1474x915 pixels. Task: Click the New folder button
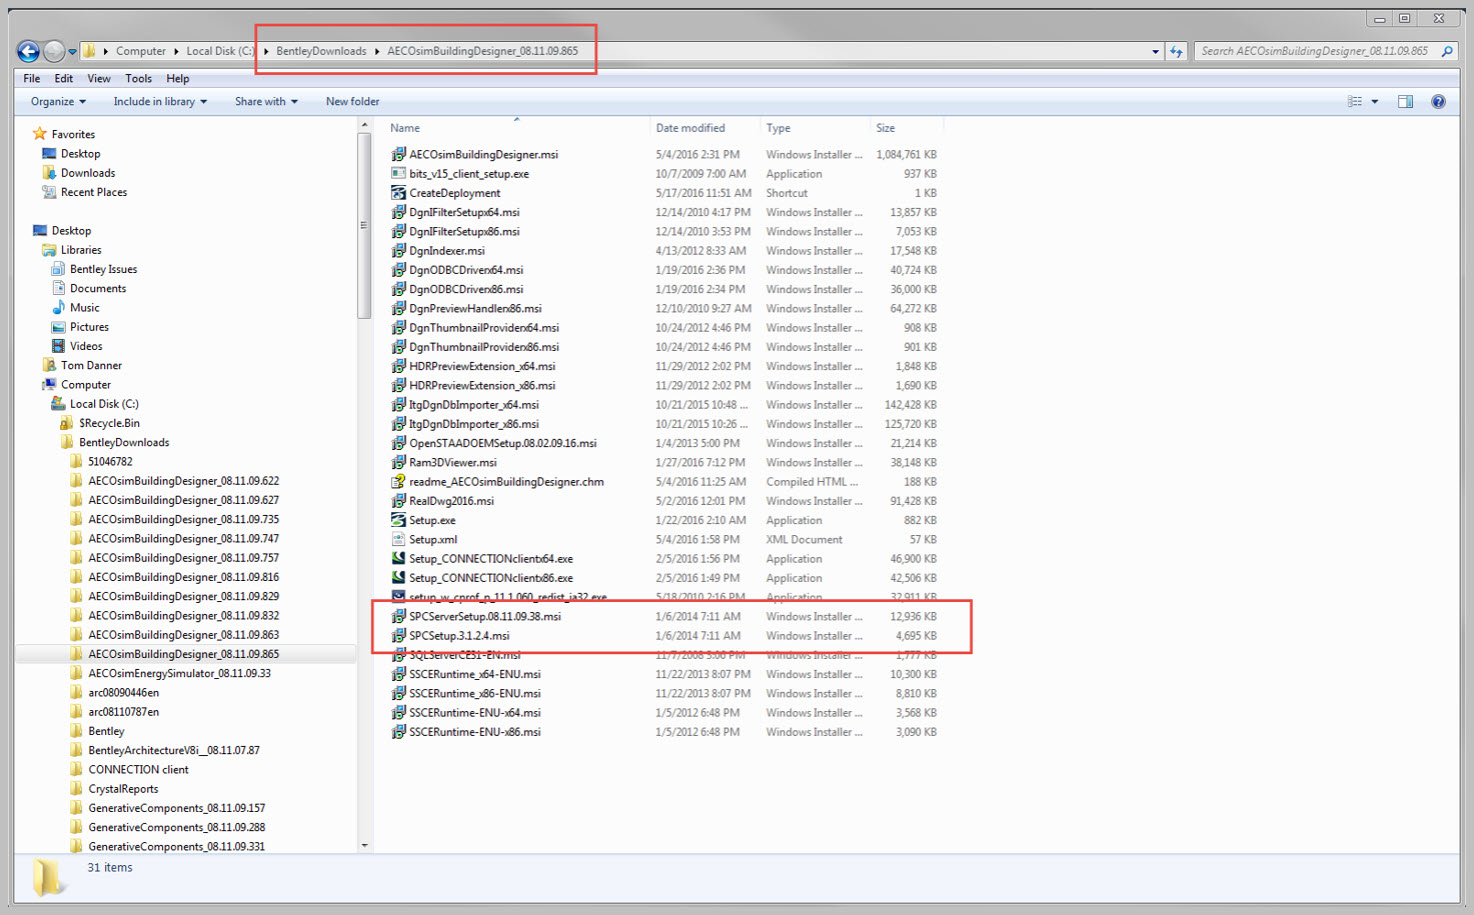(x=352, y=101)
